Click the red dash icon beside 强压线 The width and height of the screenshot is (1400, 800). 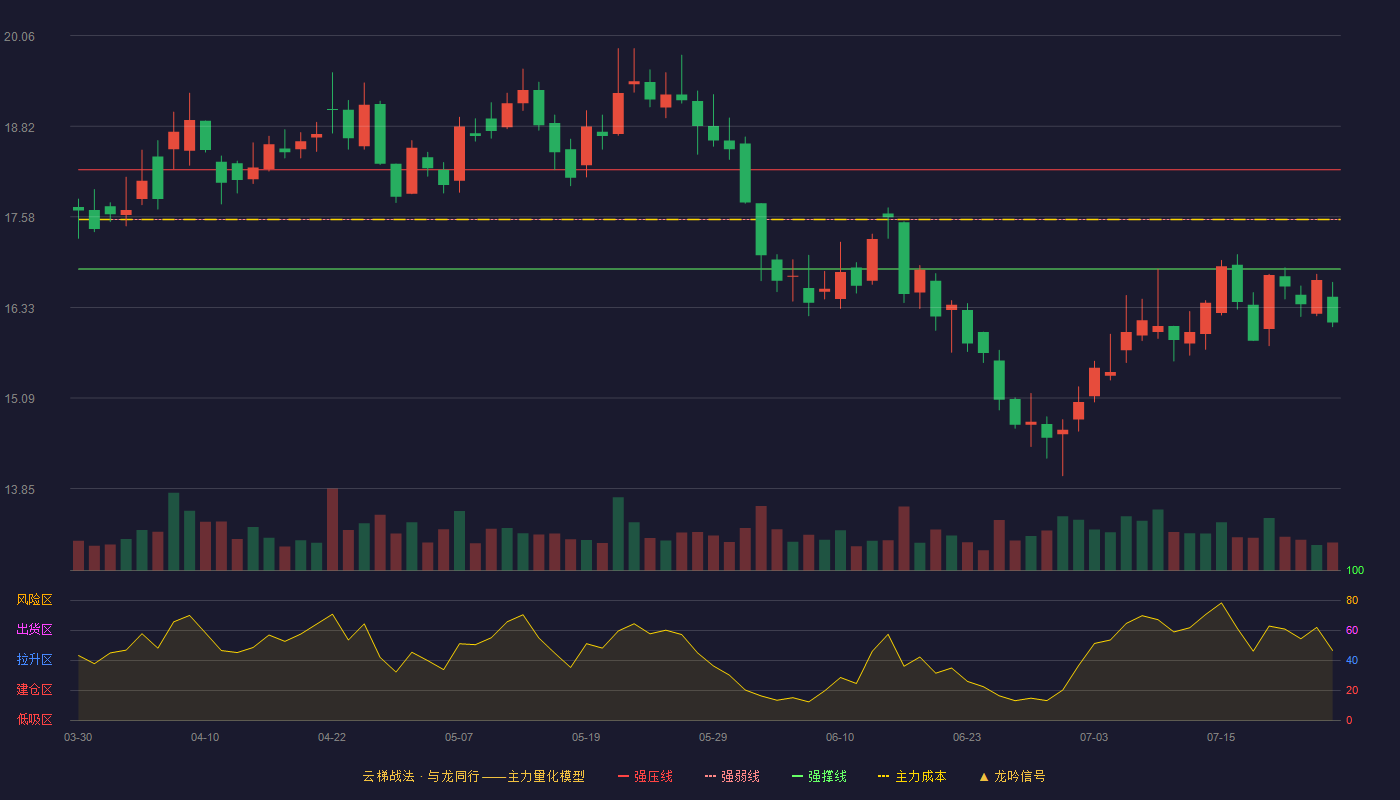pos(624,776)
